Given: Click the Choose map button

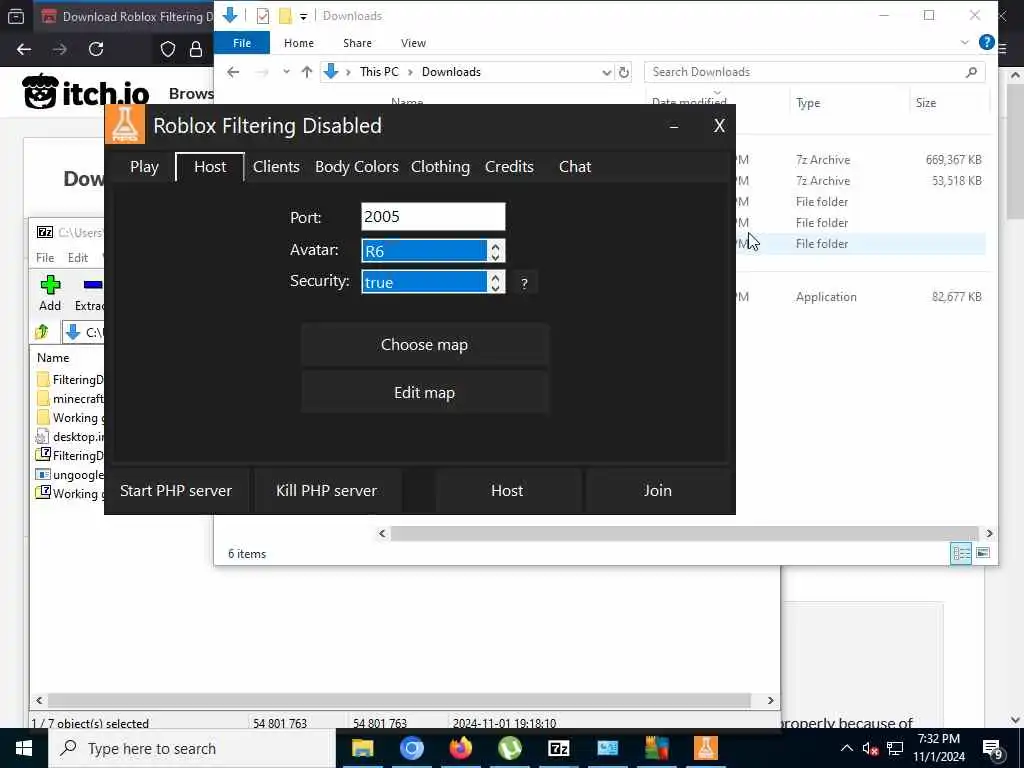Looking at the screenshot, I should click(x=424, y=344).
